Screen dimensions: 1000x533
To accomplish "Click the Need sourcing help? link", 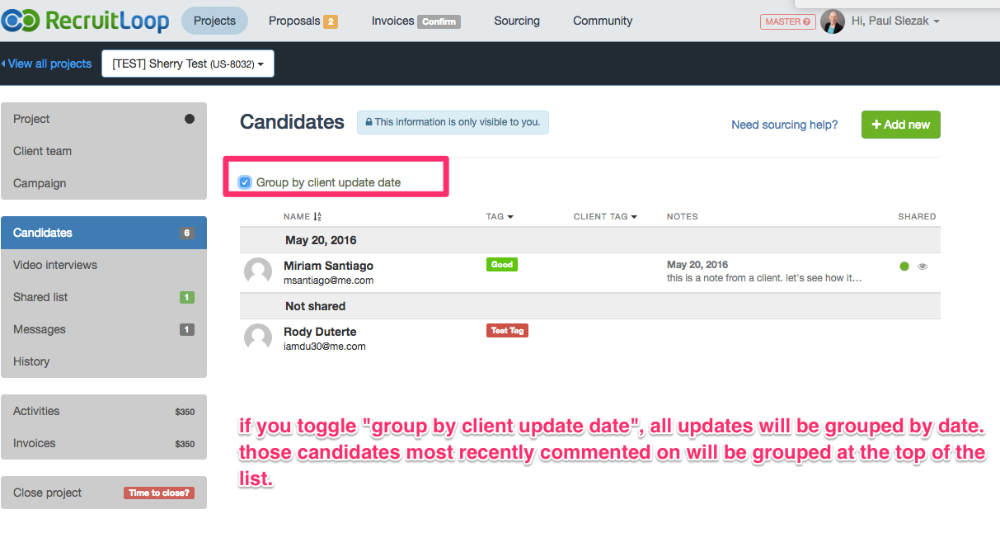I will [x=784, y=125].
